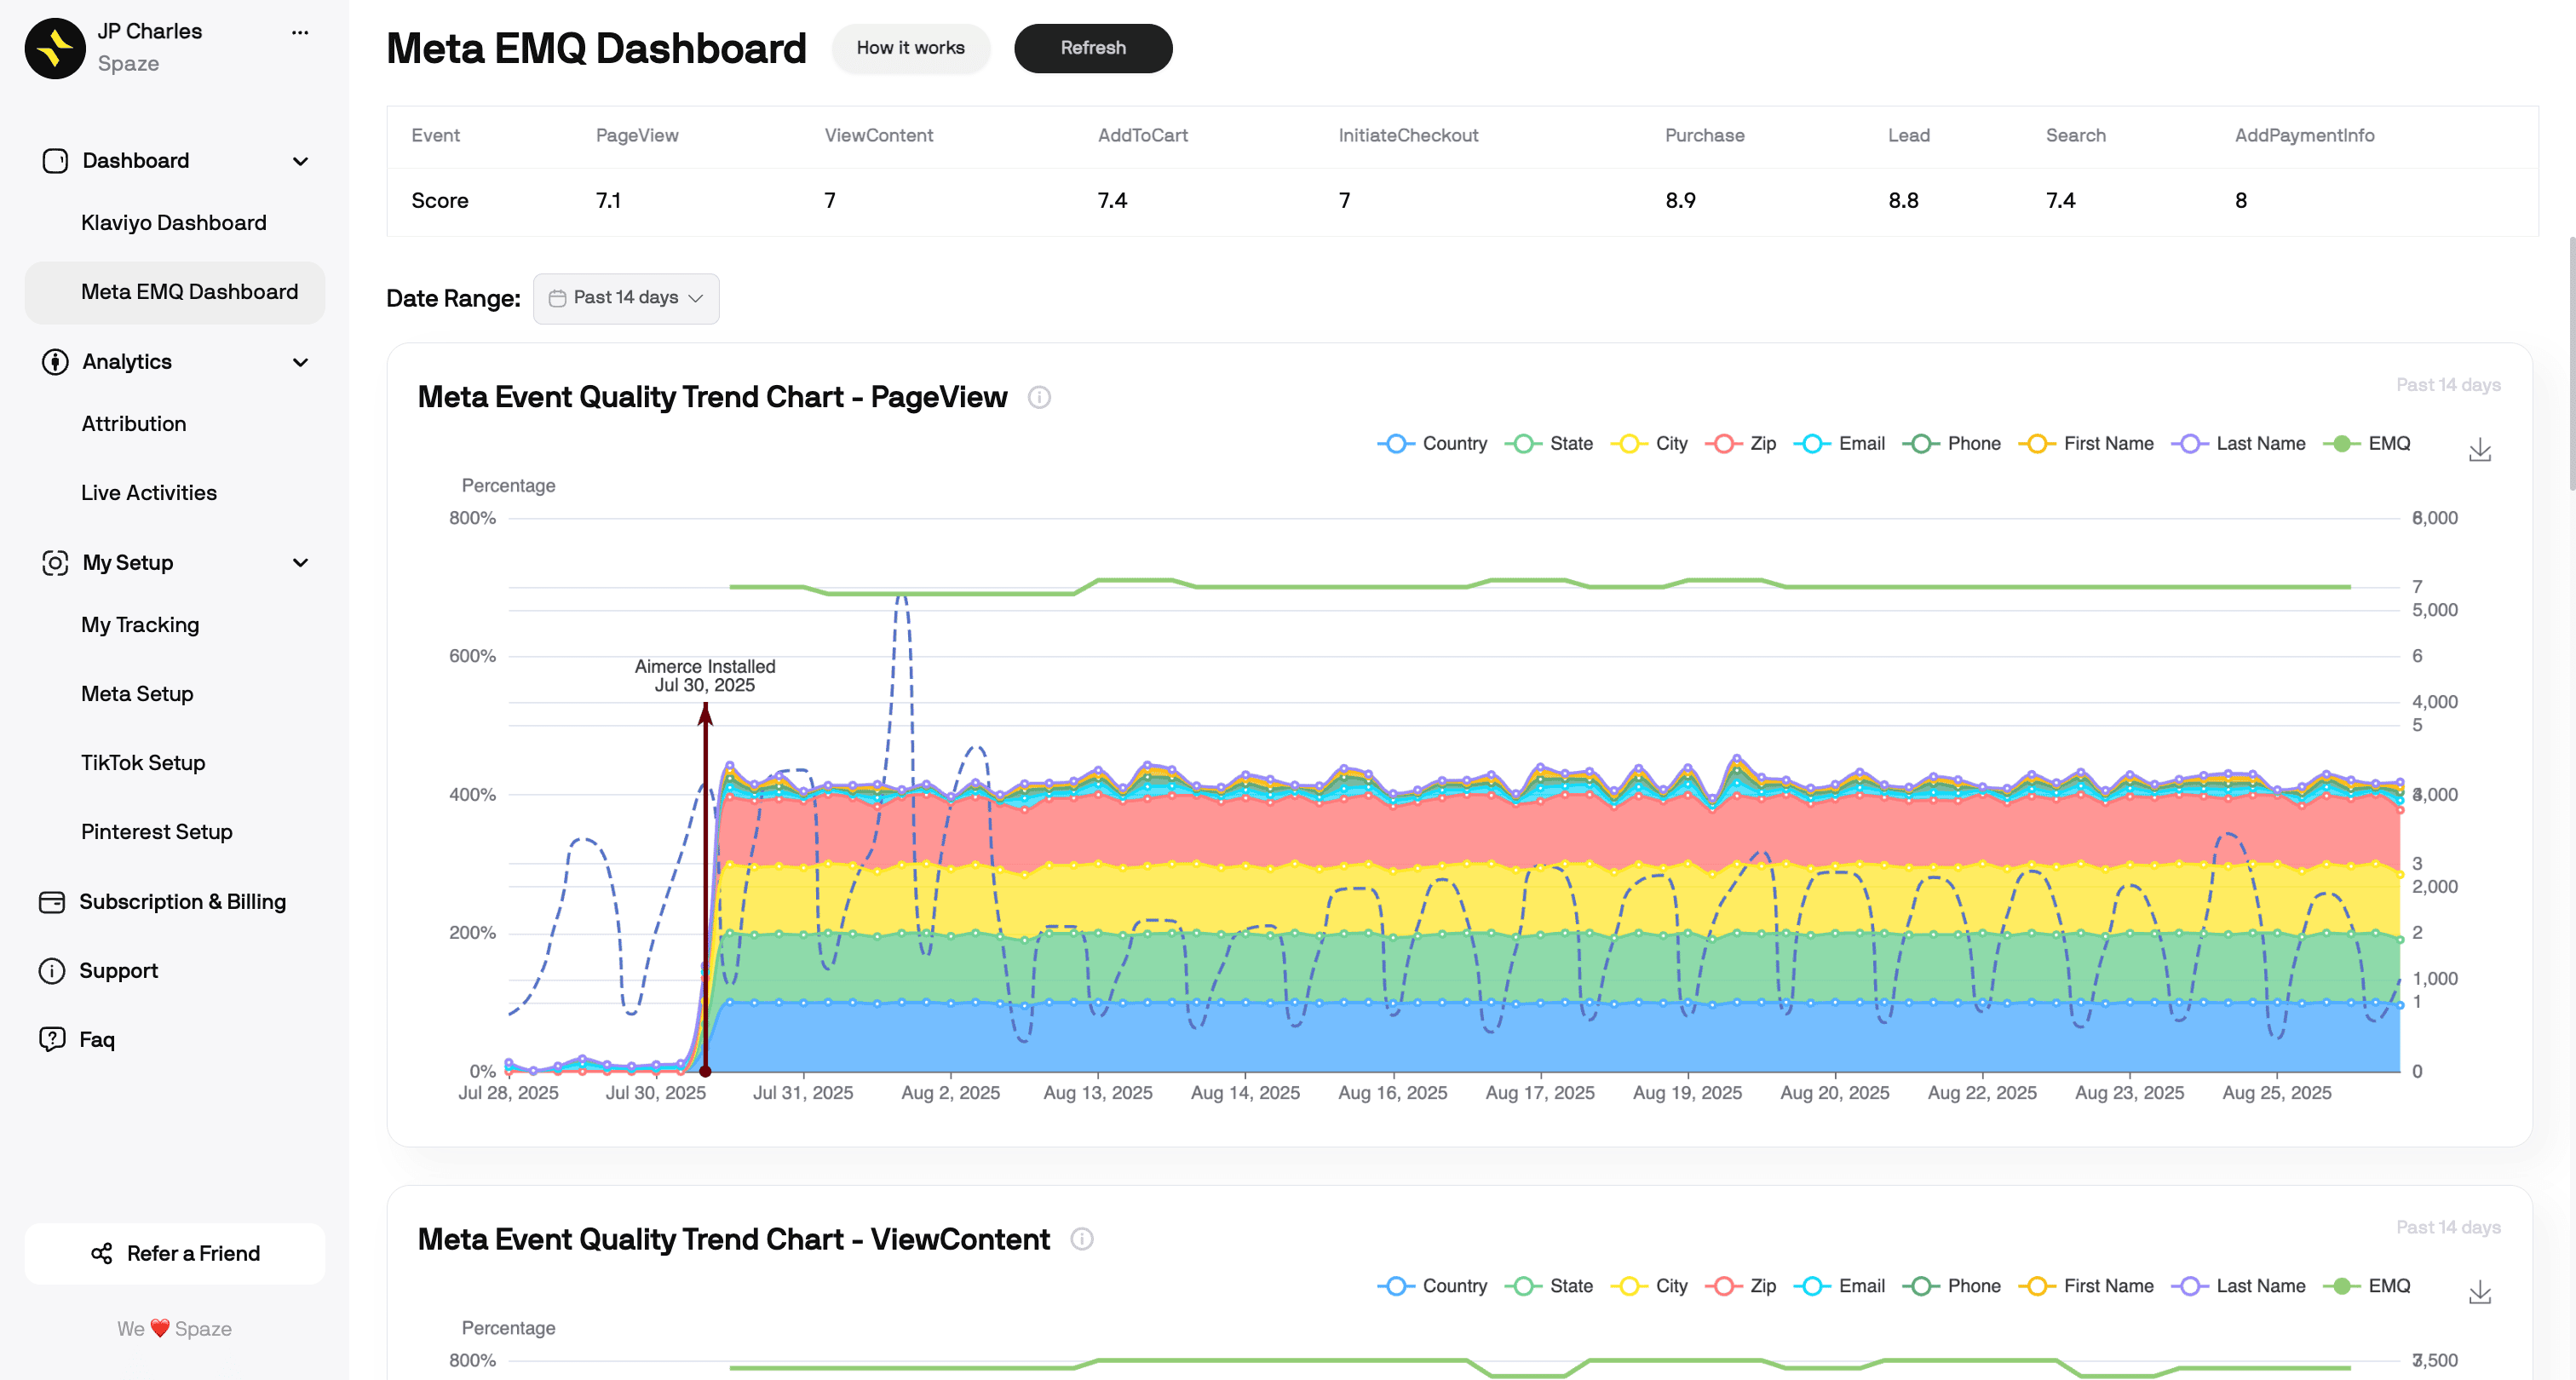Go to Meta Setup page
This screenshot has height=1380, width=2576.
click(137, 694)
